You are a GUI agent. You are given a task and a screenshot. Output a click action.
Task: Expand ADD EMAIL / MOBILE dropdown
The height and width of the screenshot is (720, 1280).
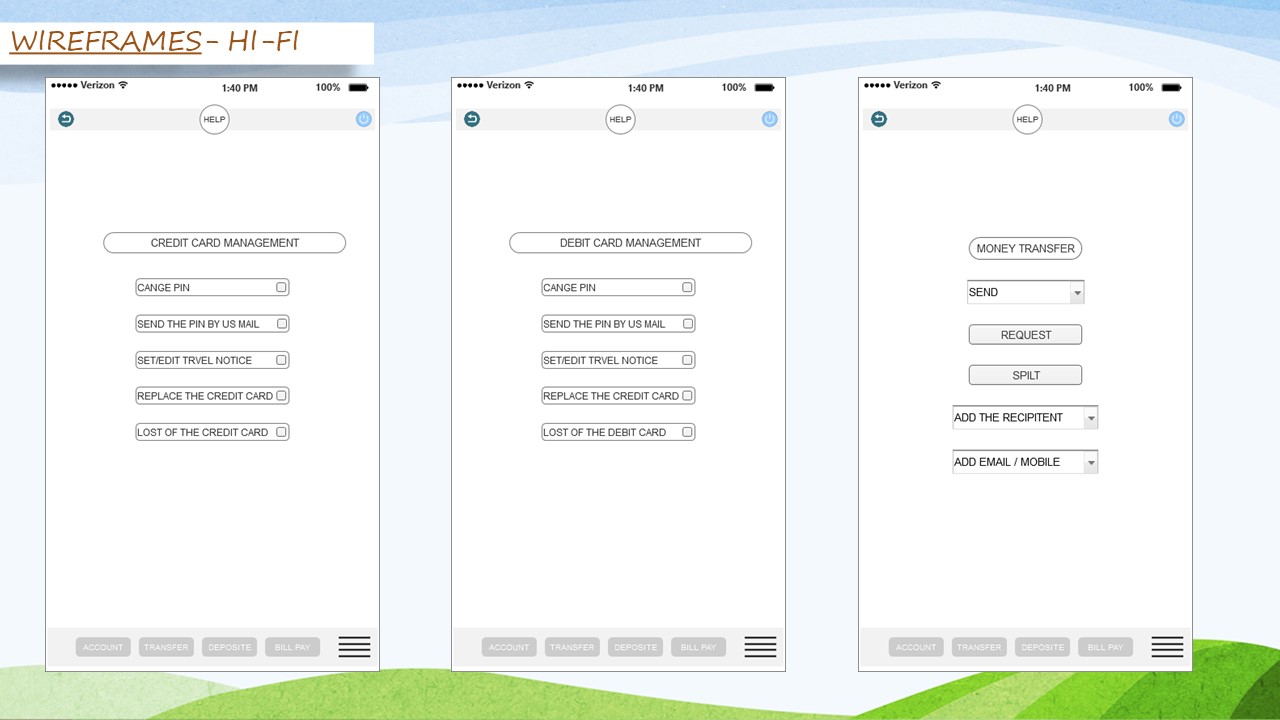point(1090,462)
